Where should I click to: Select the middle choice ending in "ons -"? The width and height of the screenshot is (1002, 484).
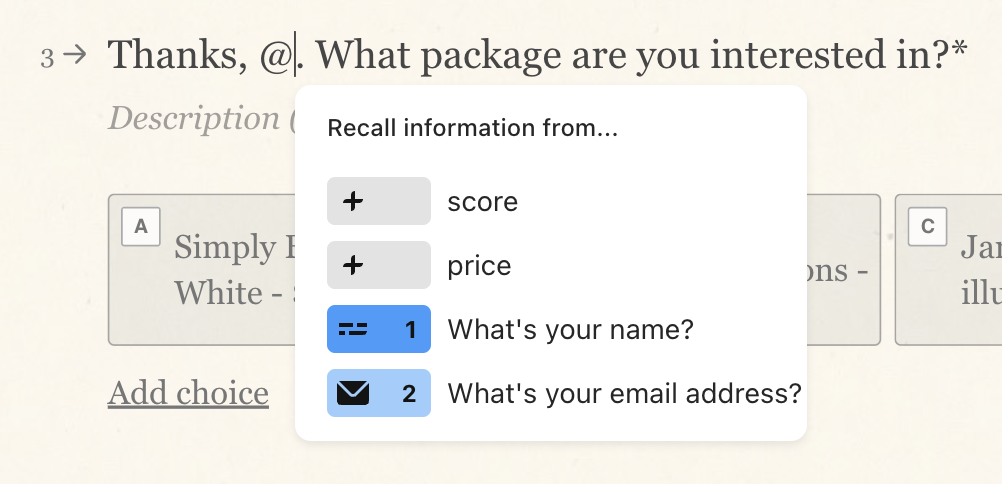point(844,270)
